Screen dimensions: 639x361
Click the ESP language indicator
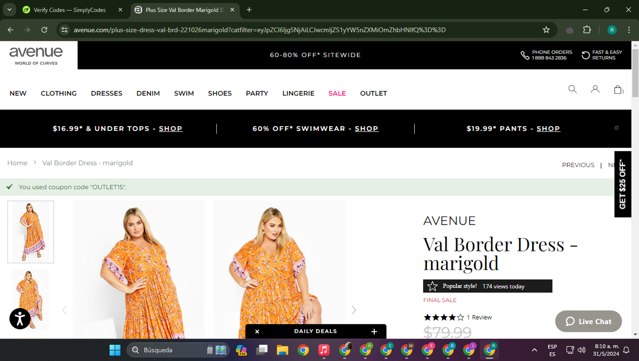[552, 350]
